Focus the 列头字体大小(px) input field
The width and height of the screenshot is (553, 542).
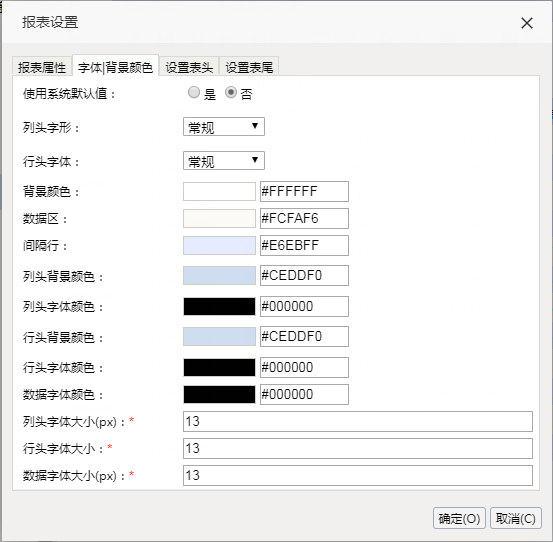[358, 421]
